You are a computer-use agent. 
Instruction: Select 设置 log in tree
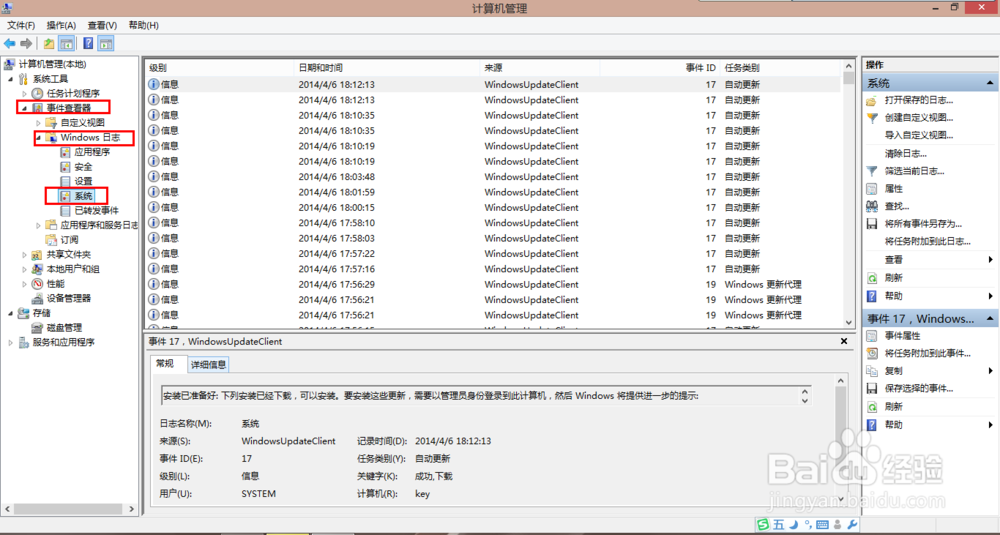tap(83, 181)
